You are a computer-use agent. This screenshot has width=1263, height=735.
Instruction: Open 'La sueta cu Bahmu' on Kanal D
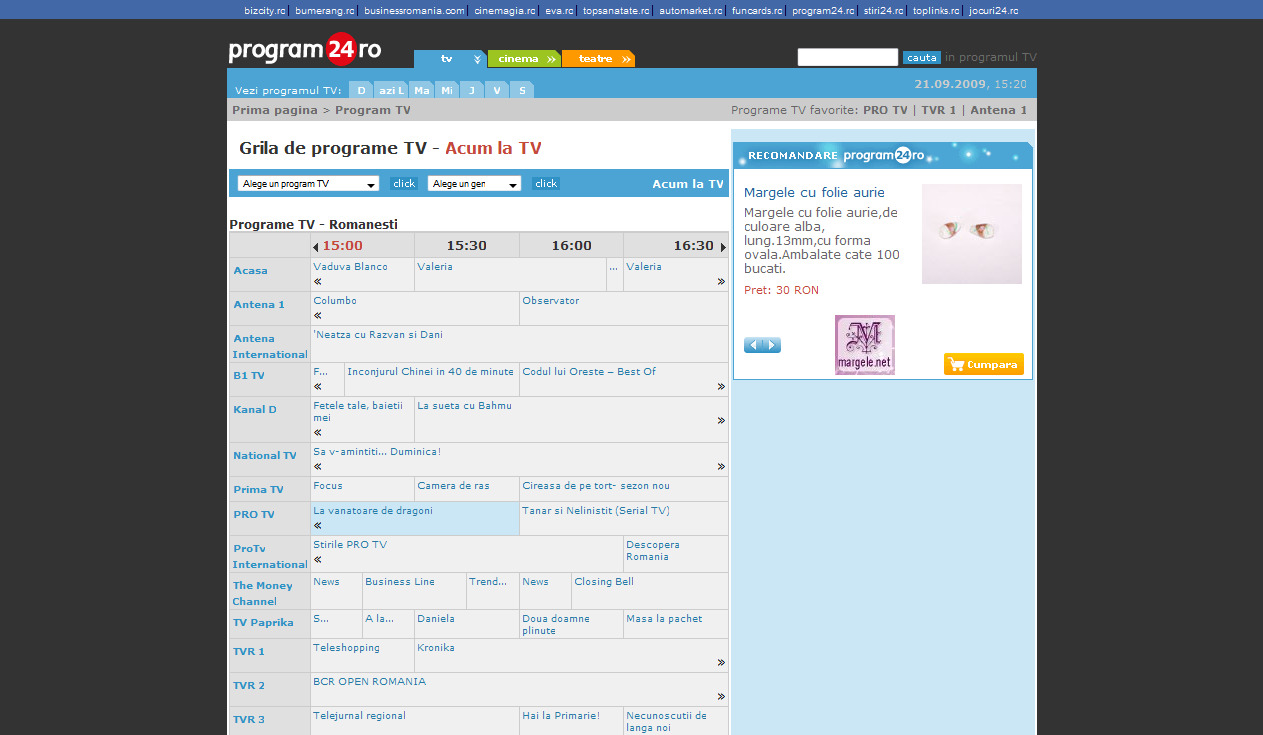point(464,406)
